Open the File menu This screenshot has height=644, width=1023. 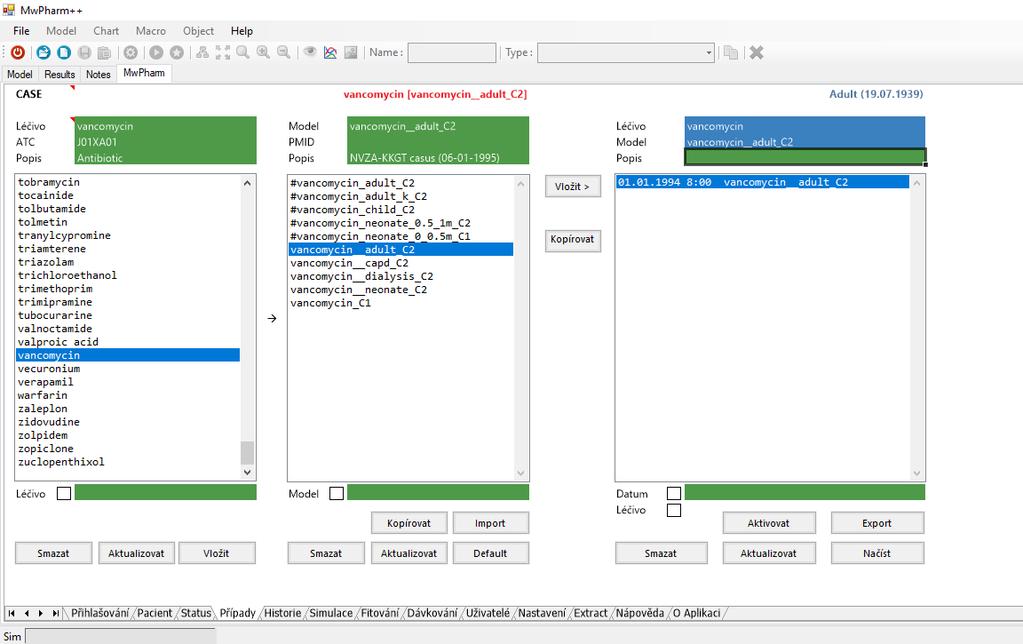tap(21, 31)
